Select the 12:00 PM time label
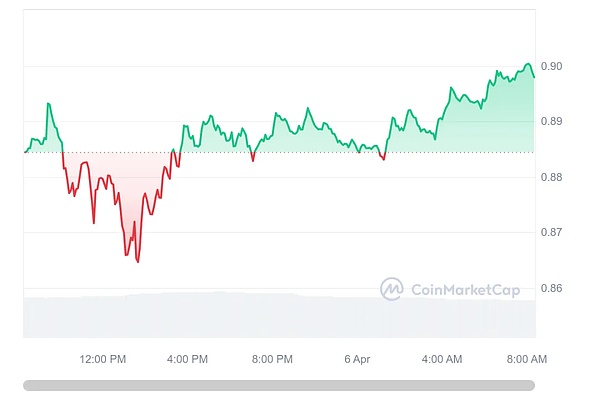This screenshot has height=400, width=600. pos(103,359)
